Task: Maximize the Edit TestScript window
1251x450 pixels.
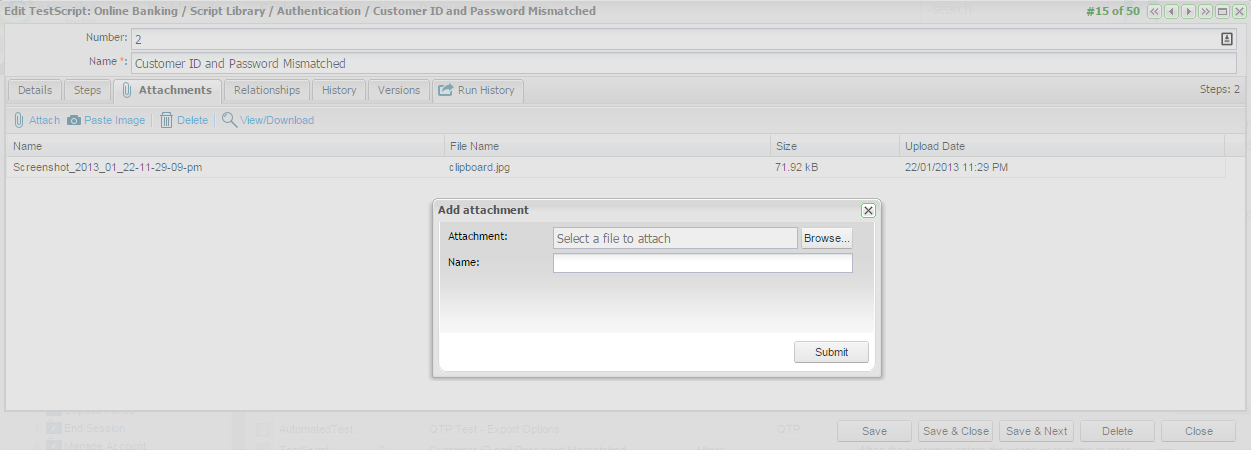Action: pos(1222,12)
